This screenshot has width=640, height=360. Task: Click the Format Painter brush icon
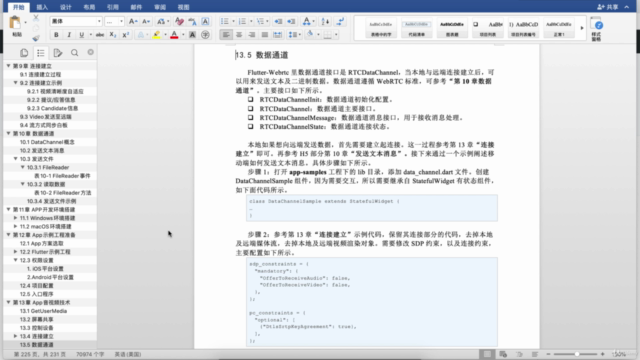click(x=36, y=38)
